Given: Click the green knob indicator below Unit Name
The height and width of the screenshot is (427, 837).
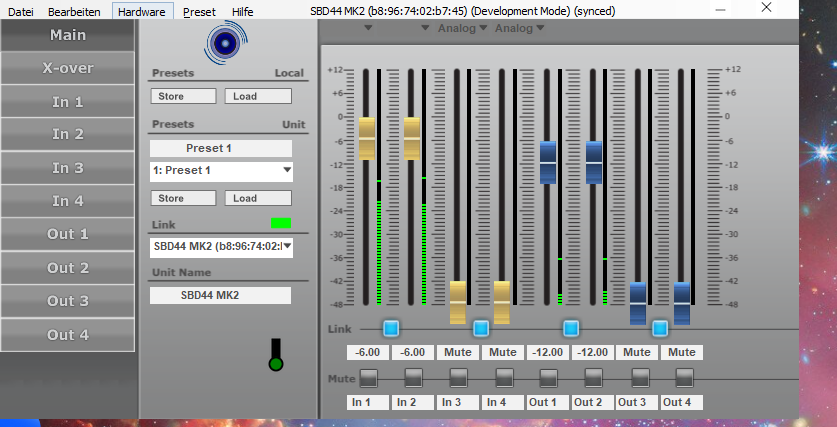Looking at the screenshot, I should click(x=276, y=363).
